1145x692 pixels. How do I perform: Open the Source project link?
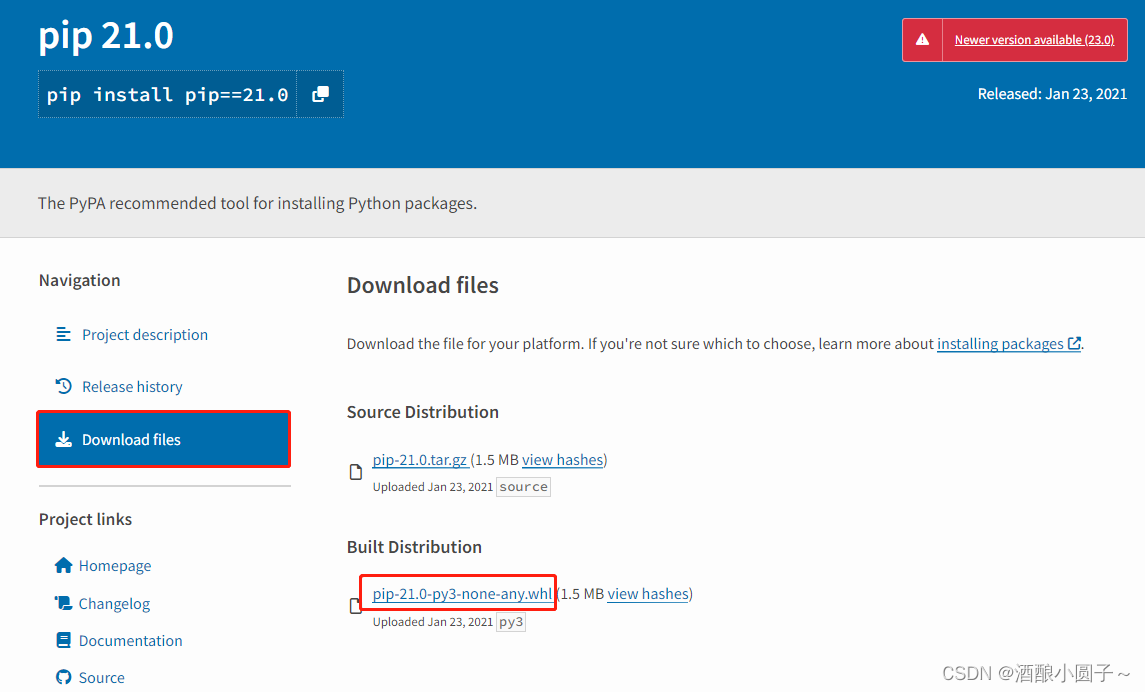102,677
